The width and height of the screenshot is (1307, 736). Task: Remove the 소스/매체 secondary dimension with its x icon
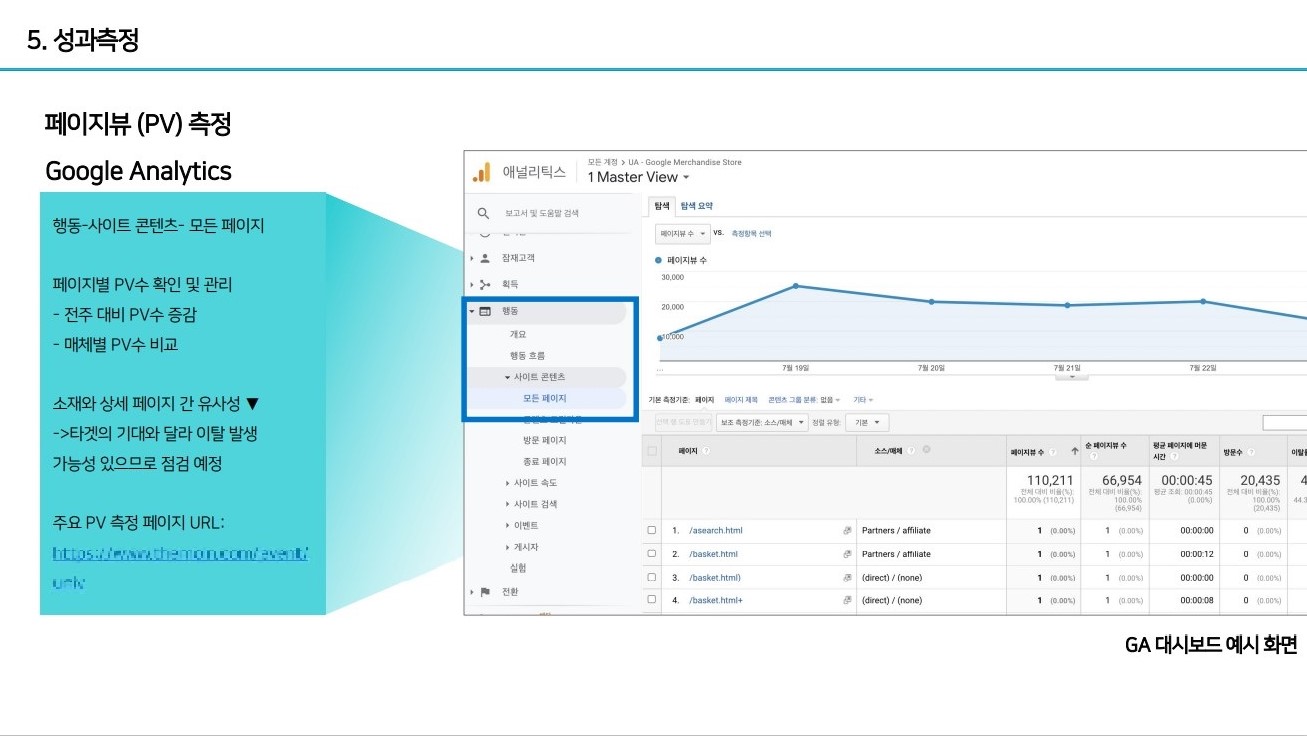pos(926,450)
